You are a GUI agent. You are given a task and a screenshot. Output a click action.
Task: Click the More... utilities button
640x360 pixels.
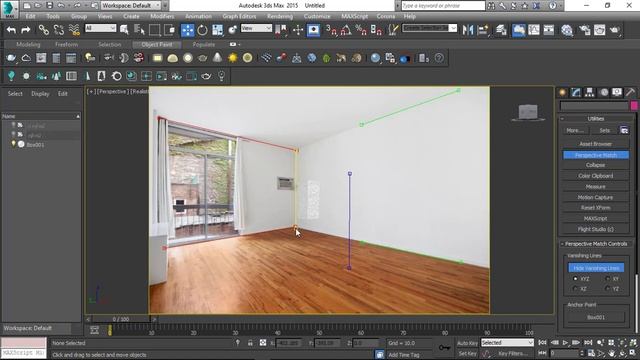coord(575,130)
